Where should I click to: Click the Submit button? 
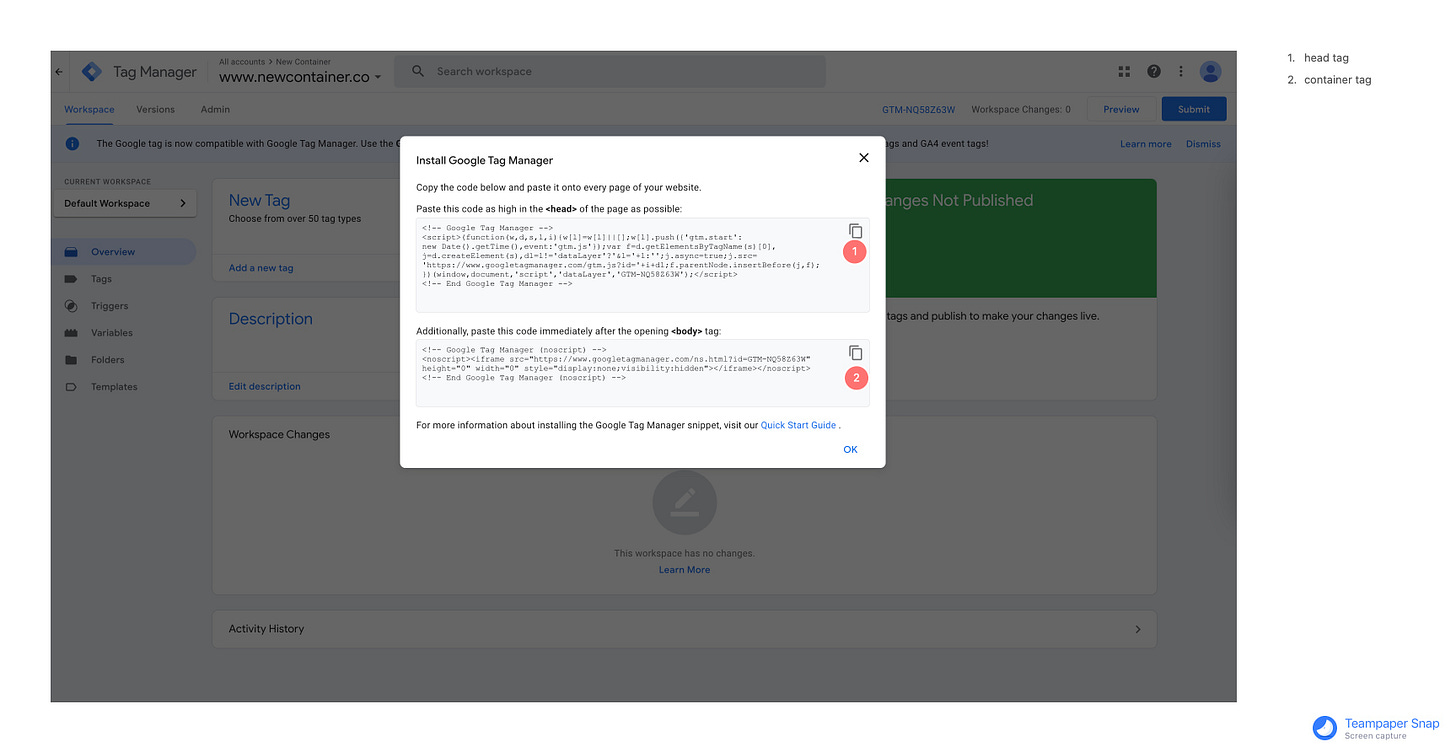(x=1194, y=110)
